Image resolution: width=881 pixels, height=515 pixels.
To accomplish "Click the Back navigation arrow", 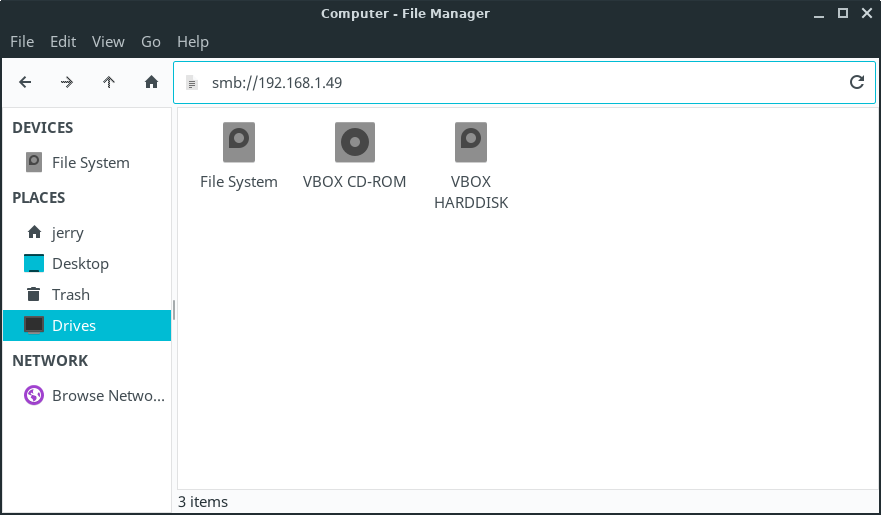I will point(25,82).
